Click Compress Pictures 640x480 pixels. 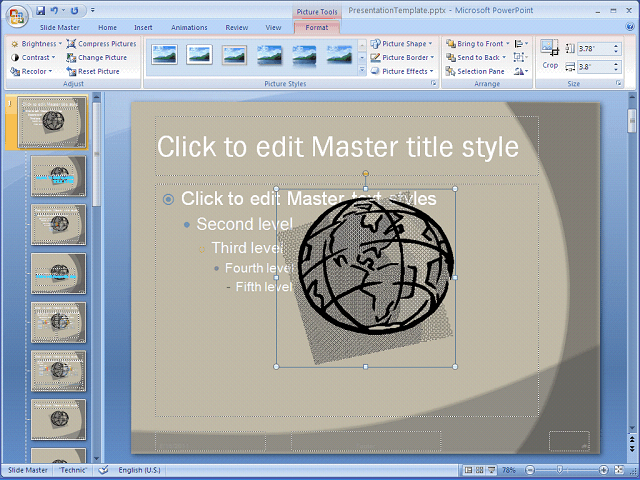coord(101,44)
